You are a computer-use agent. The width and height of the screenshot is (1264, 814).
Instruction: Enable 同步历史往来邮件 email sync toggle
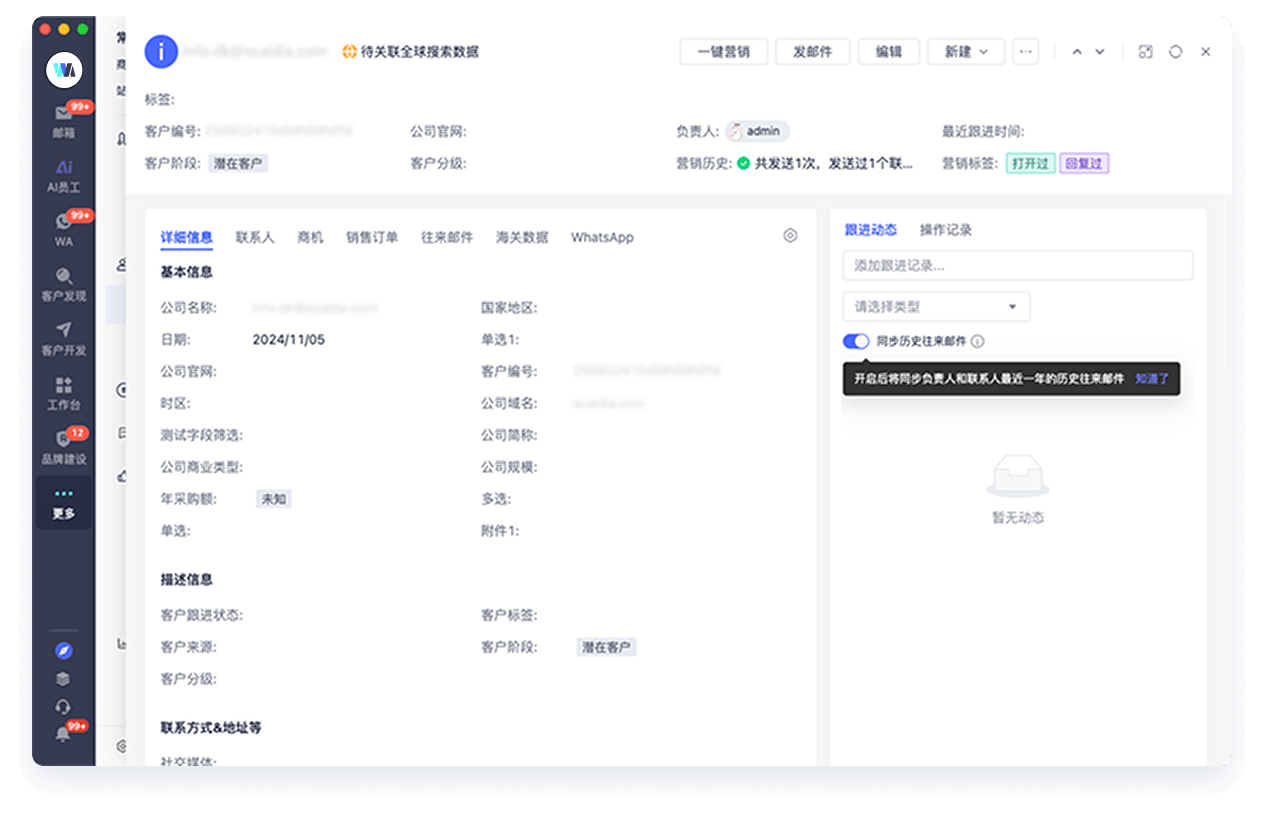[x=856, y=341]
